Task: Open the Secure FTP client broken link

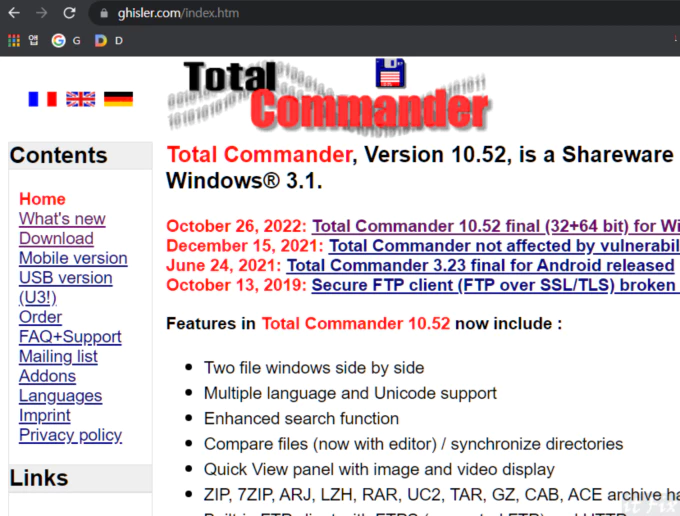Action: click(x=496, y=285)
